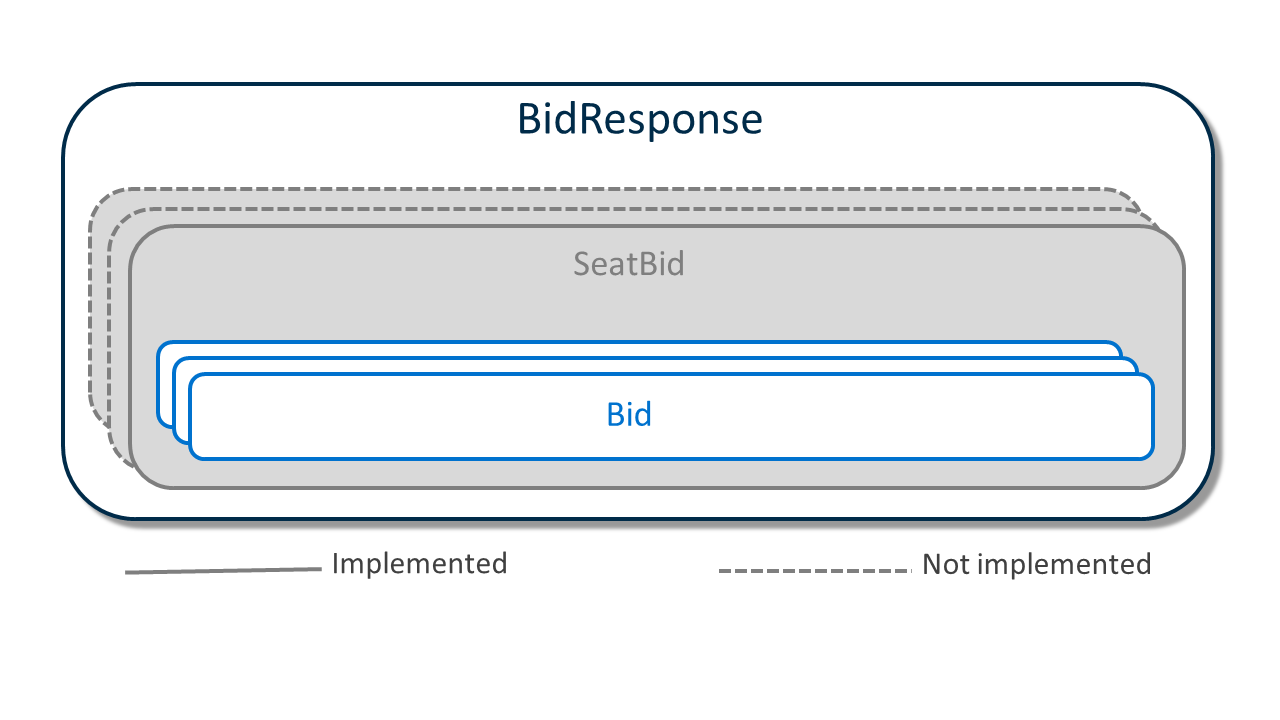Select the solid gray legend line
This screenshot has height=720, width=1280.
pyautogui.click(x=224, y=571)
